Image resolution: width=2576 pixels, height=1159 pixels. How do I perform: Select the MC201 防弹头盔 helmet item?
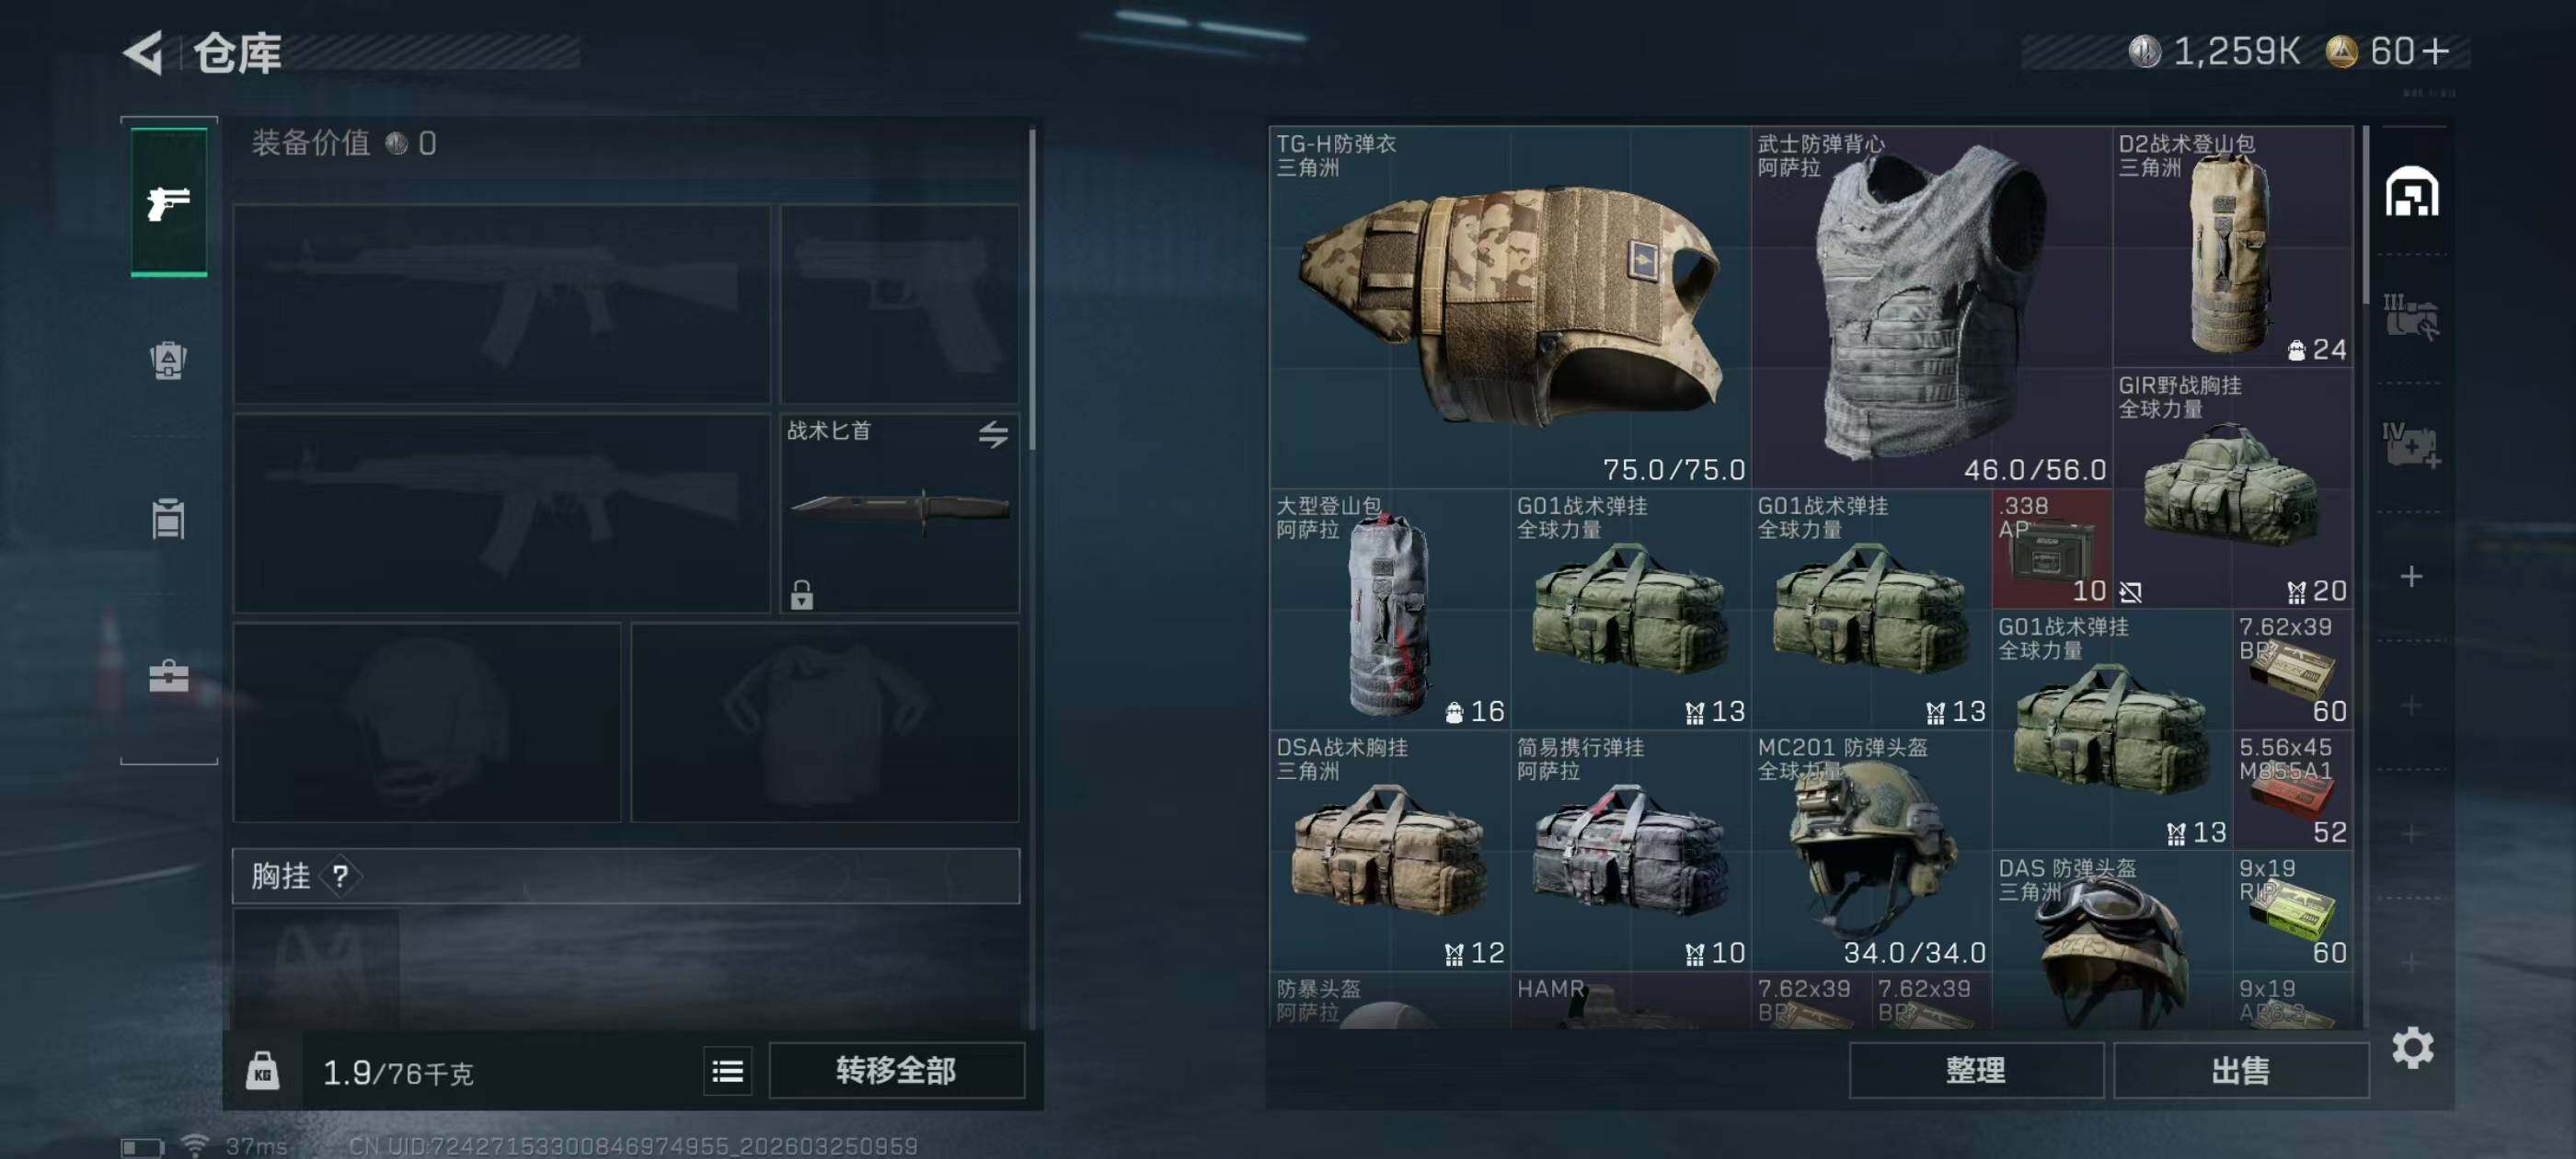1871,850
